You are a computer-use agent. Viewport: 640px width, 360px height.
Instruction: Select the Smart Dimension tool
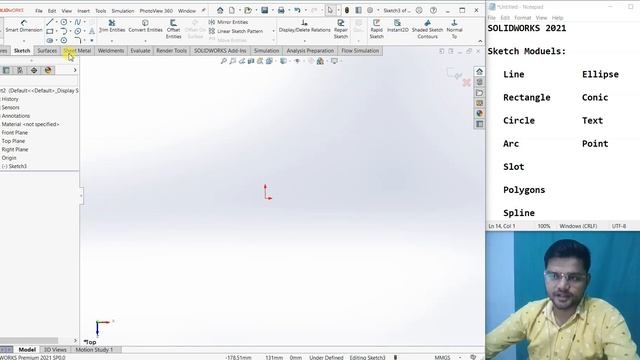(x=24, y=26)
